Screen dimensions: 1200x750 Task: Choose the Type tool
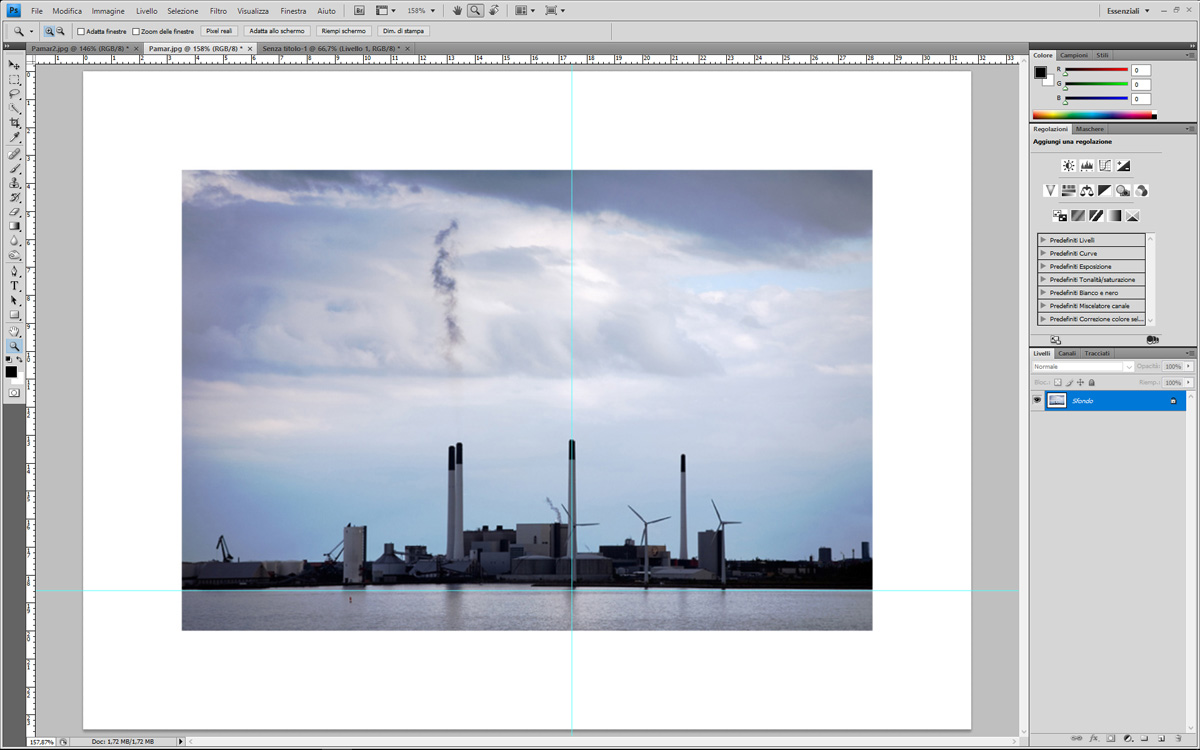pos(14,286)
